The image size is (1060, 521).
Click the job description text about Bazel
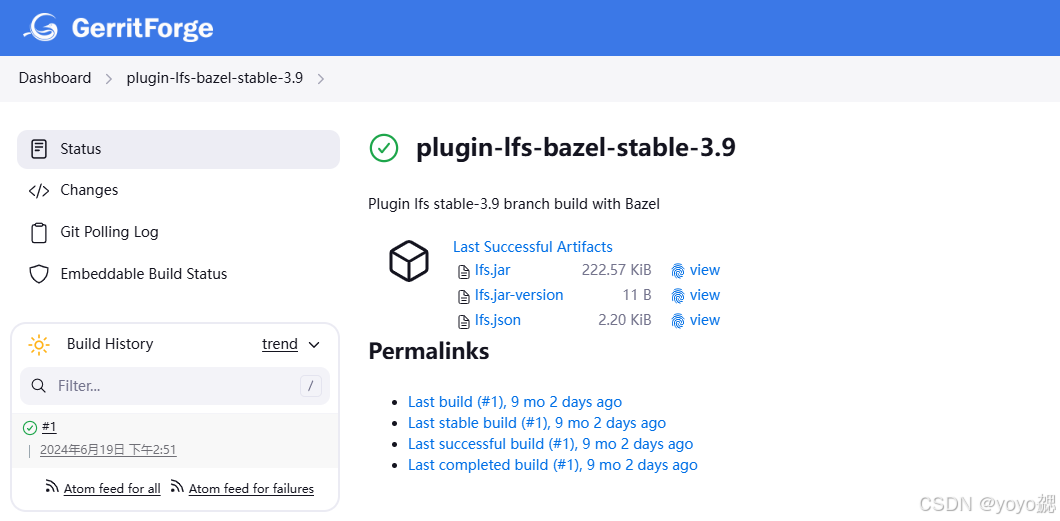pos(514,203)
